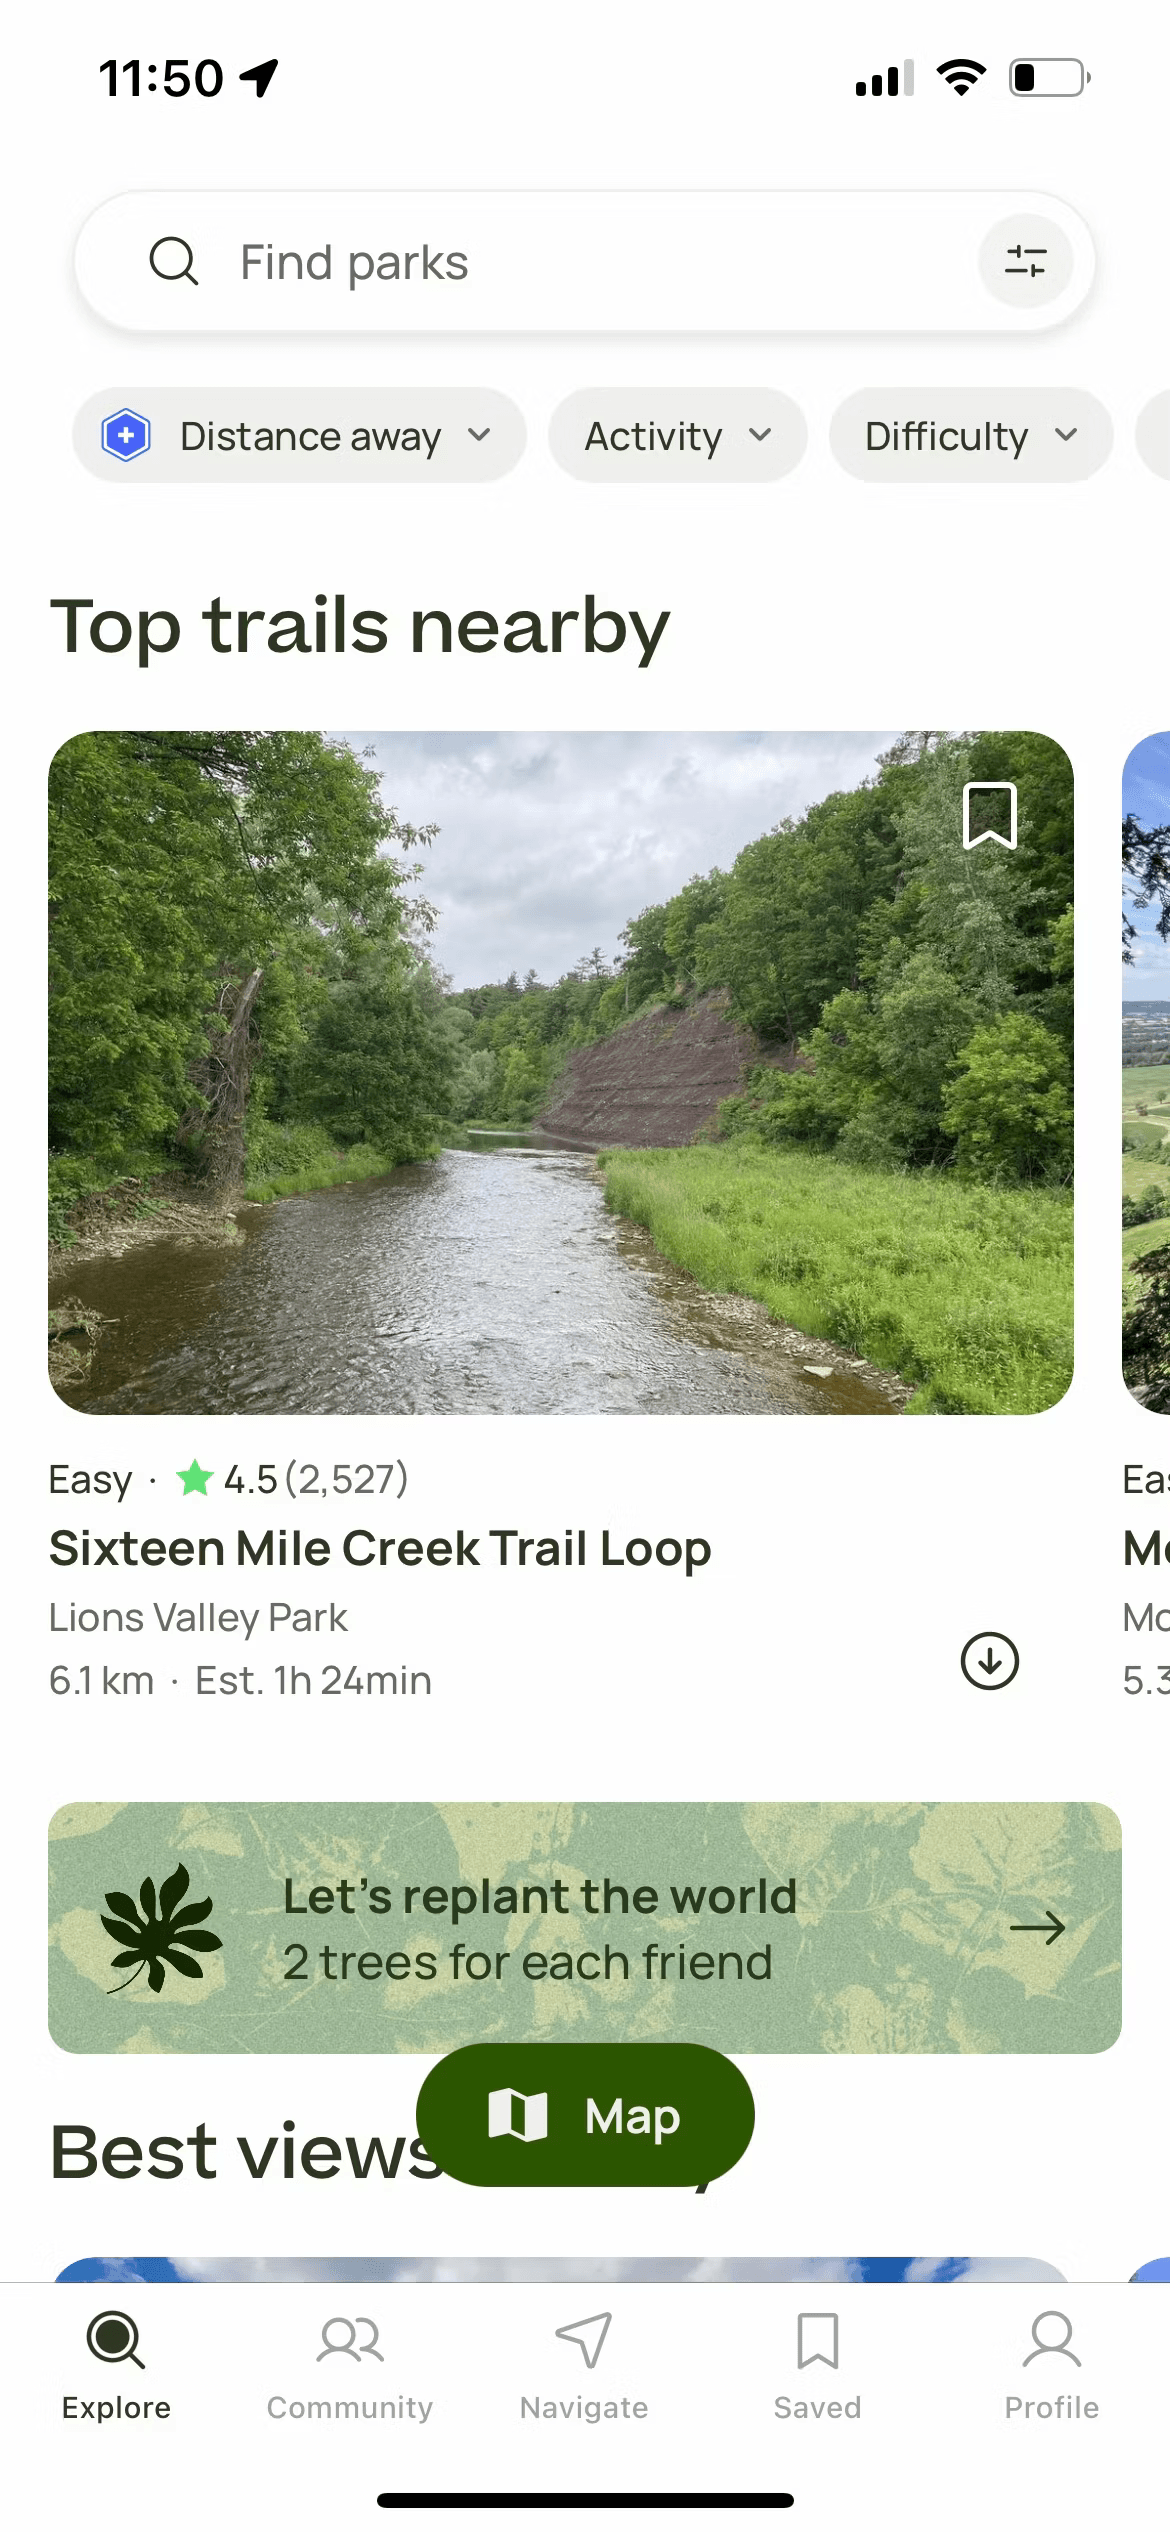
Task: Tap the Lions Valley Park link
Action: point(198,1617)
